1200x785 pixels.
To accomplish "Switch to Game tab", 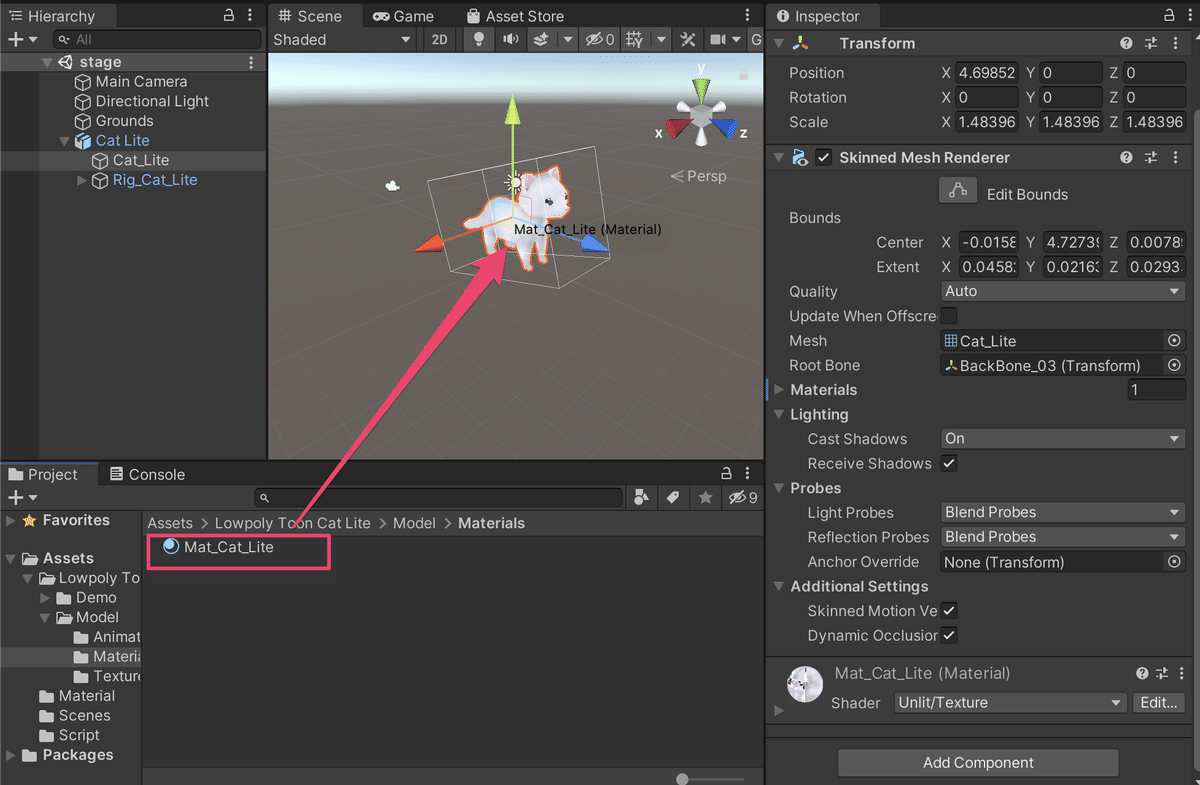I will click(402, 16).
